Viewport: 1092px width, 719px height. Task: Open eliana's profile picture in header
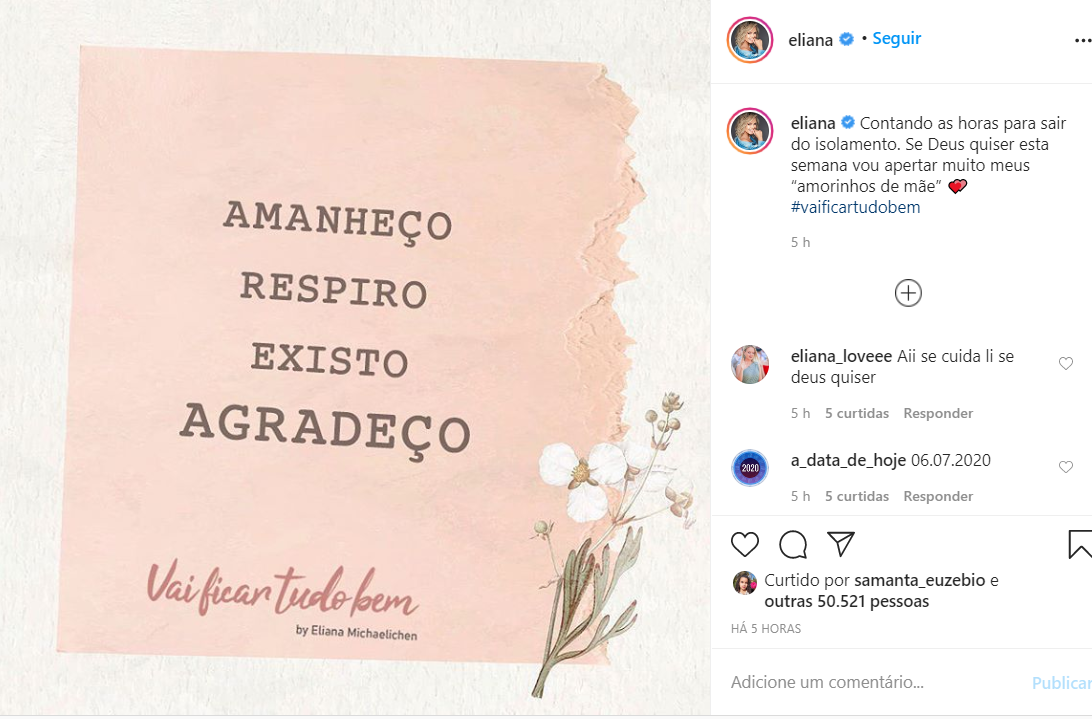click(750, 40)
